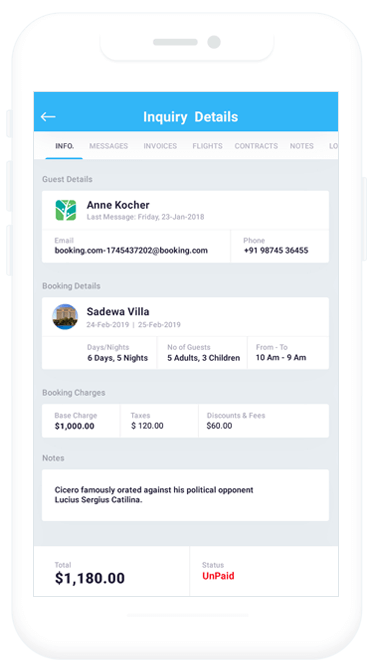Tap the phone number +91 98745 36455
The image size is (372, 671).
point(276,251)
